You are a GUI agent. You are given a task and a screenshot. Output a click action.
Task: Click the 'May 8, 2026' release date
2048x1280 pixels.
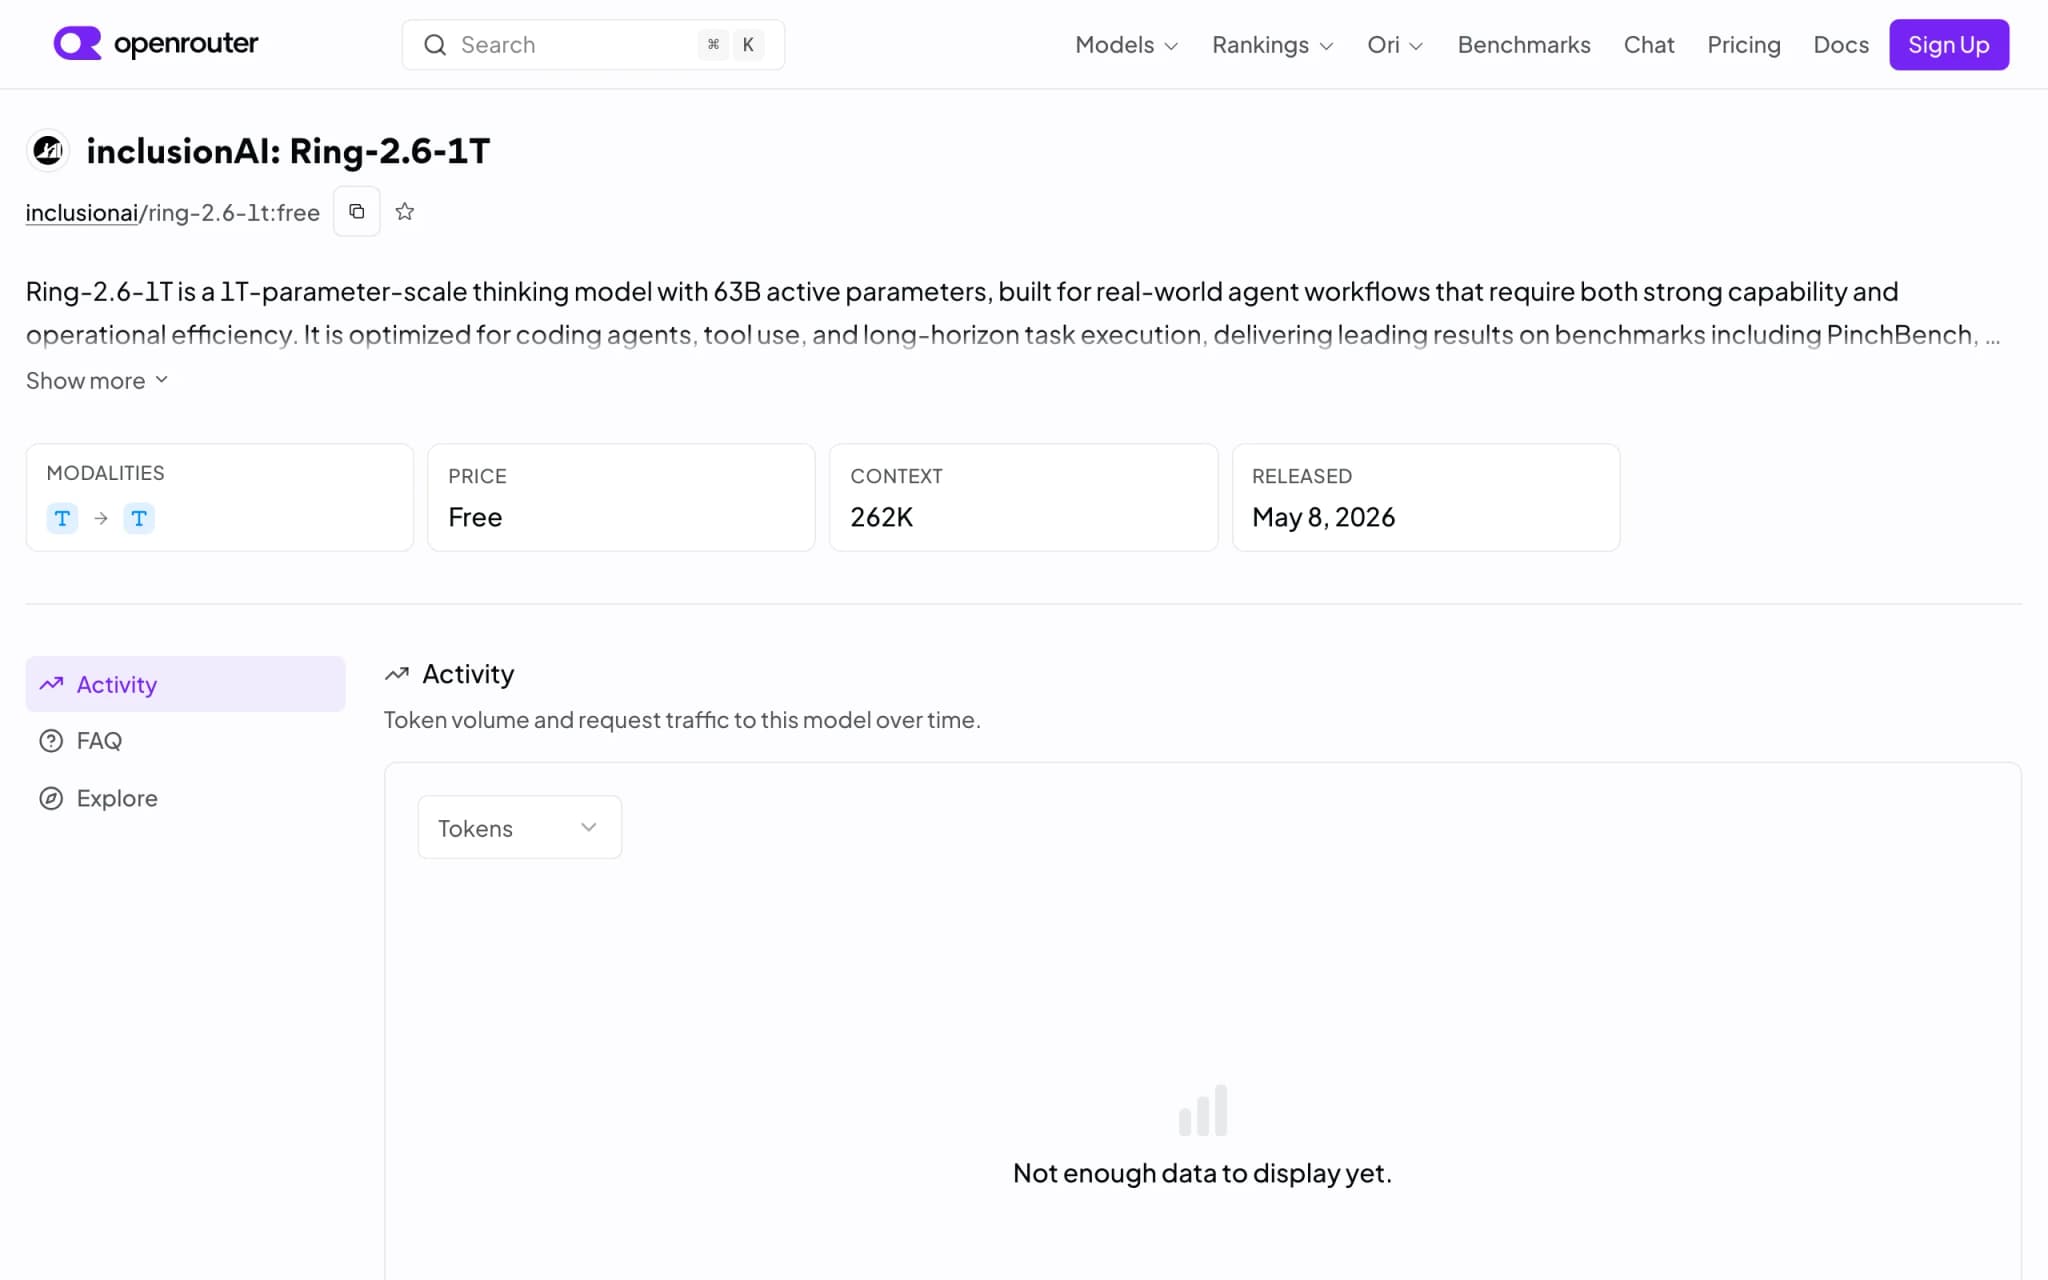(1323, 517)
